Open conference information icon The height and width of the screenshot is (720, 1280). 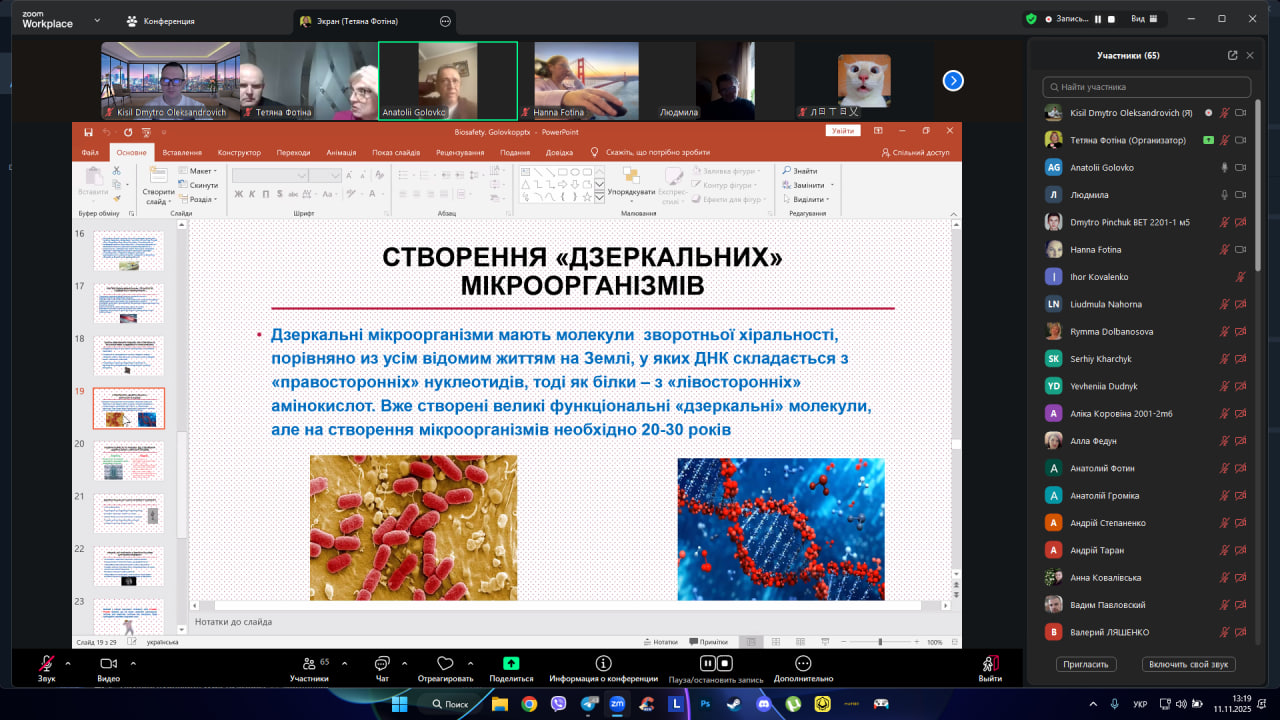pyautogui.click(x=603, y=664)
